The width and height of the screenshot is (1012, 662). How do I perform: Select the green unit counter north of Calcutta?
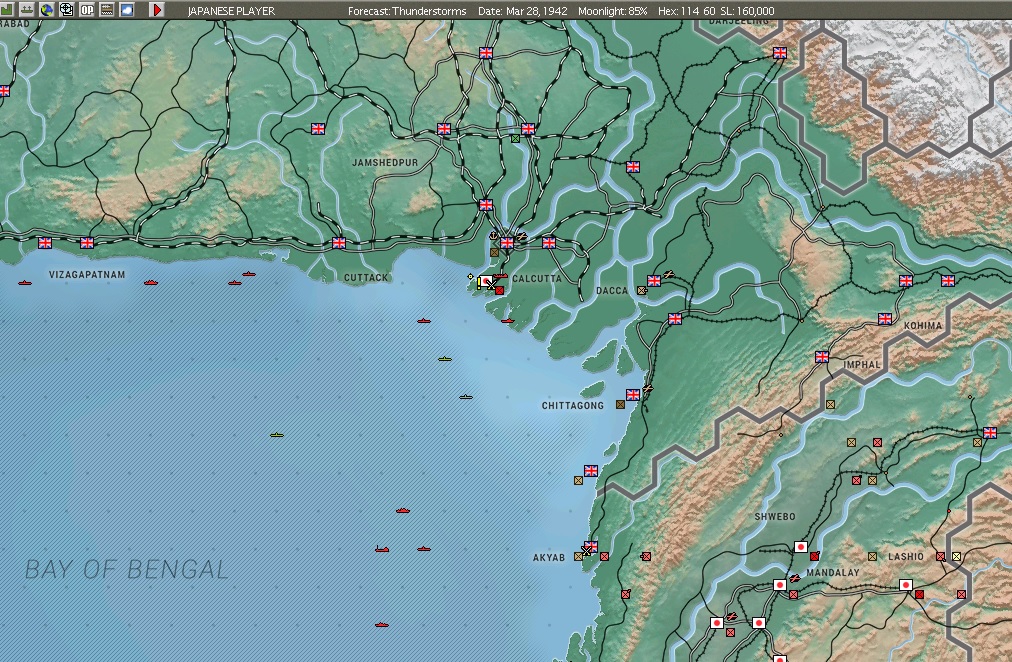point(515,138)
